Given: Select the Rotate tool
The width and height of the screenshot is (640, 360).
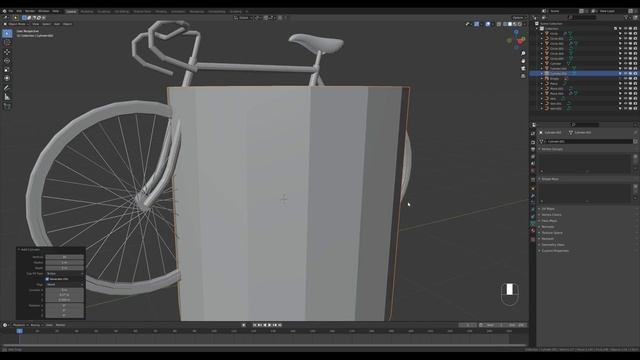Looking at the screenshot, I should coord(7,60).
